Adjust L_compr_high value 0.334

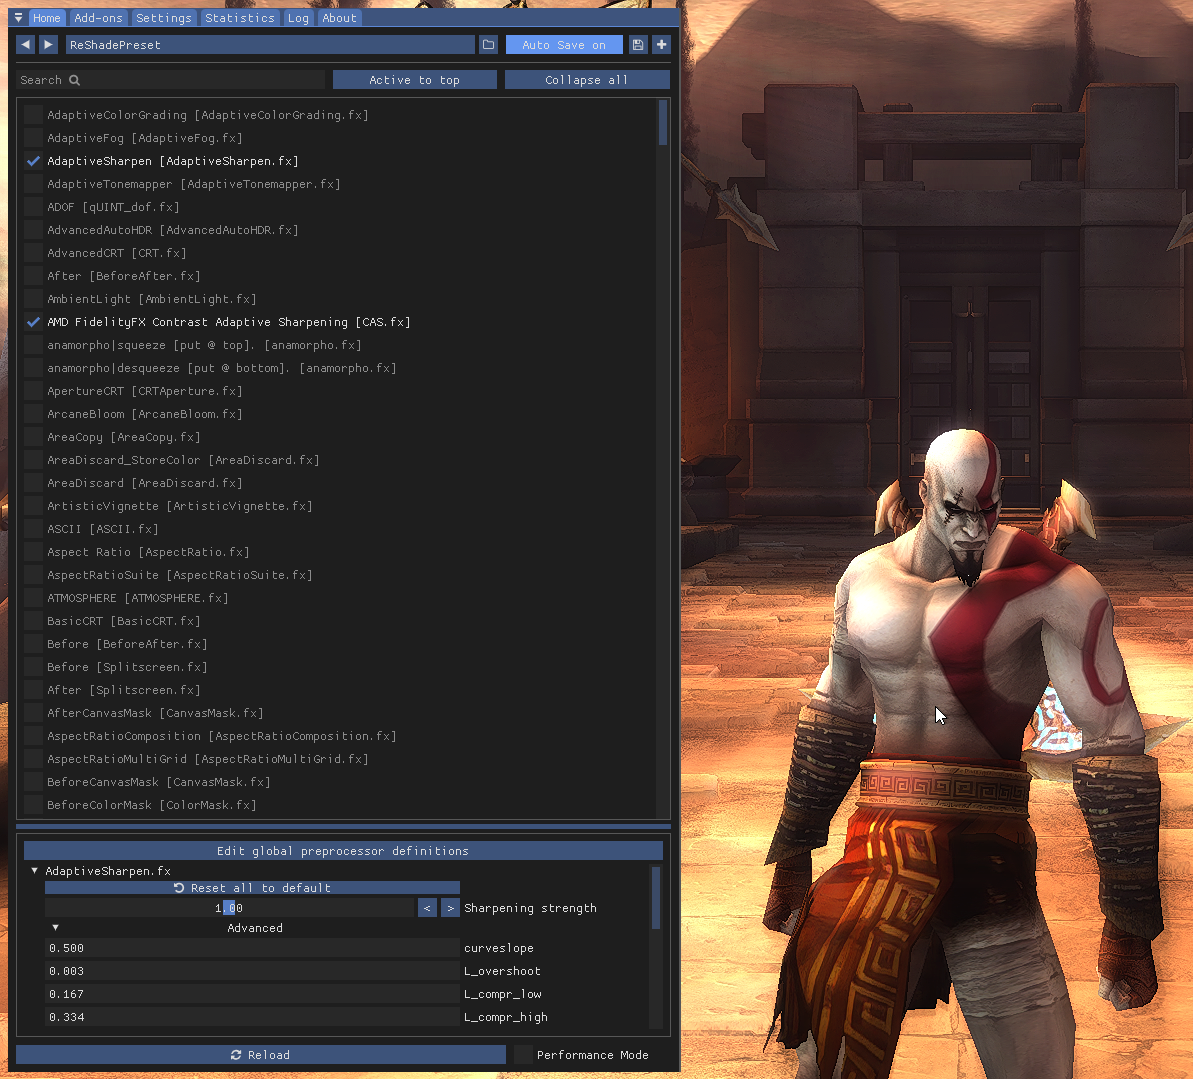(x=252, y=1017)
